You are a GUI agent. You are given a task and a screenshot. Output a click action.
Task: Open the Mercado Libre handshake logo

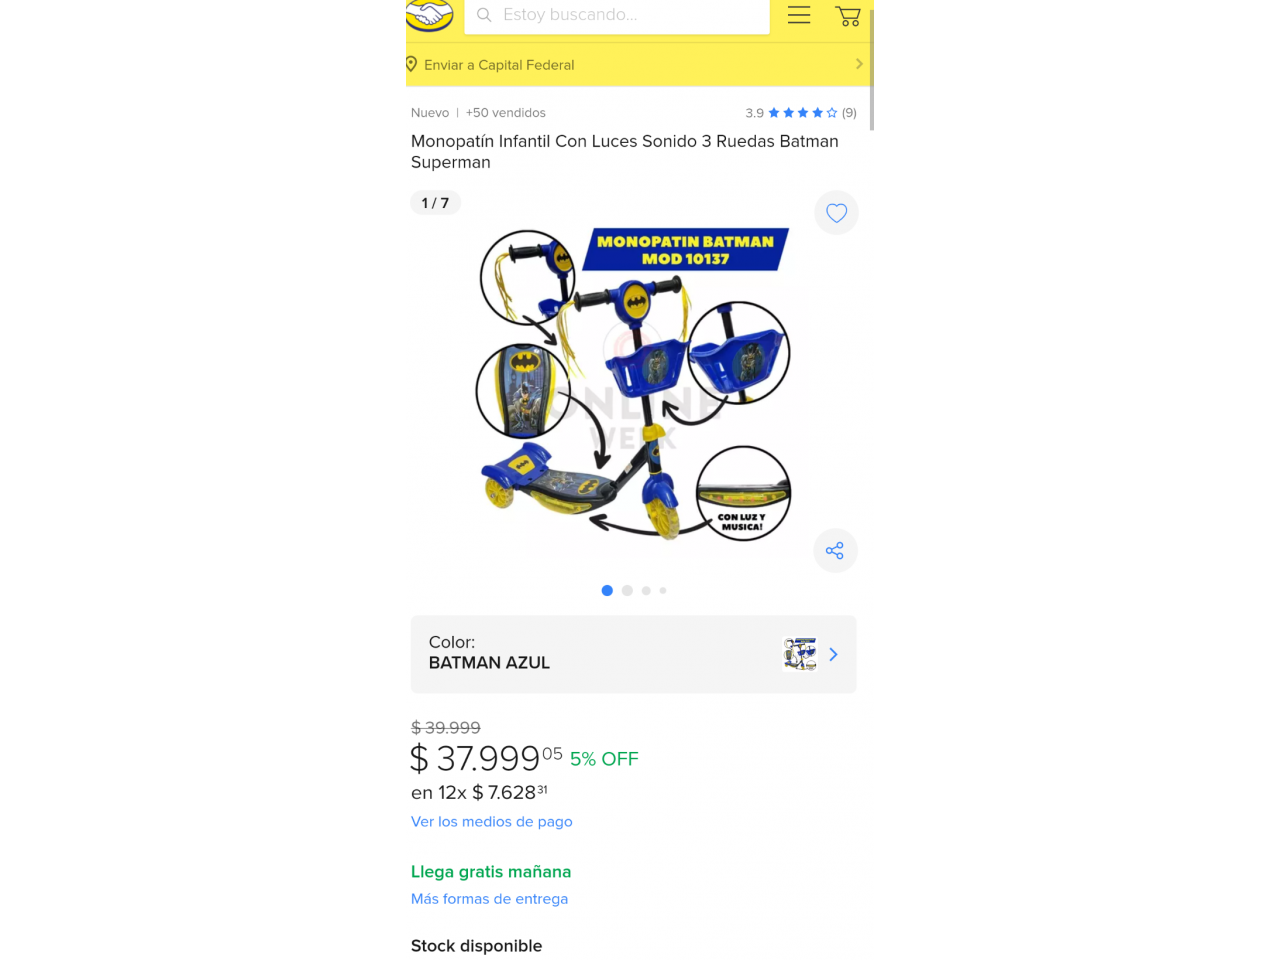(x=430, y=15)
